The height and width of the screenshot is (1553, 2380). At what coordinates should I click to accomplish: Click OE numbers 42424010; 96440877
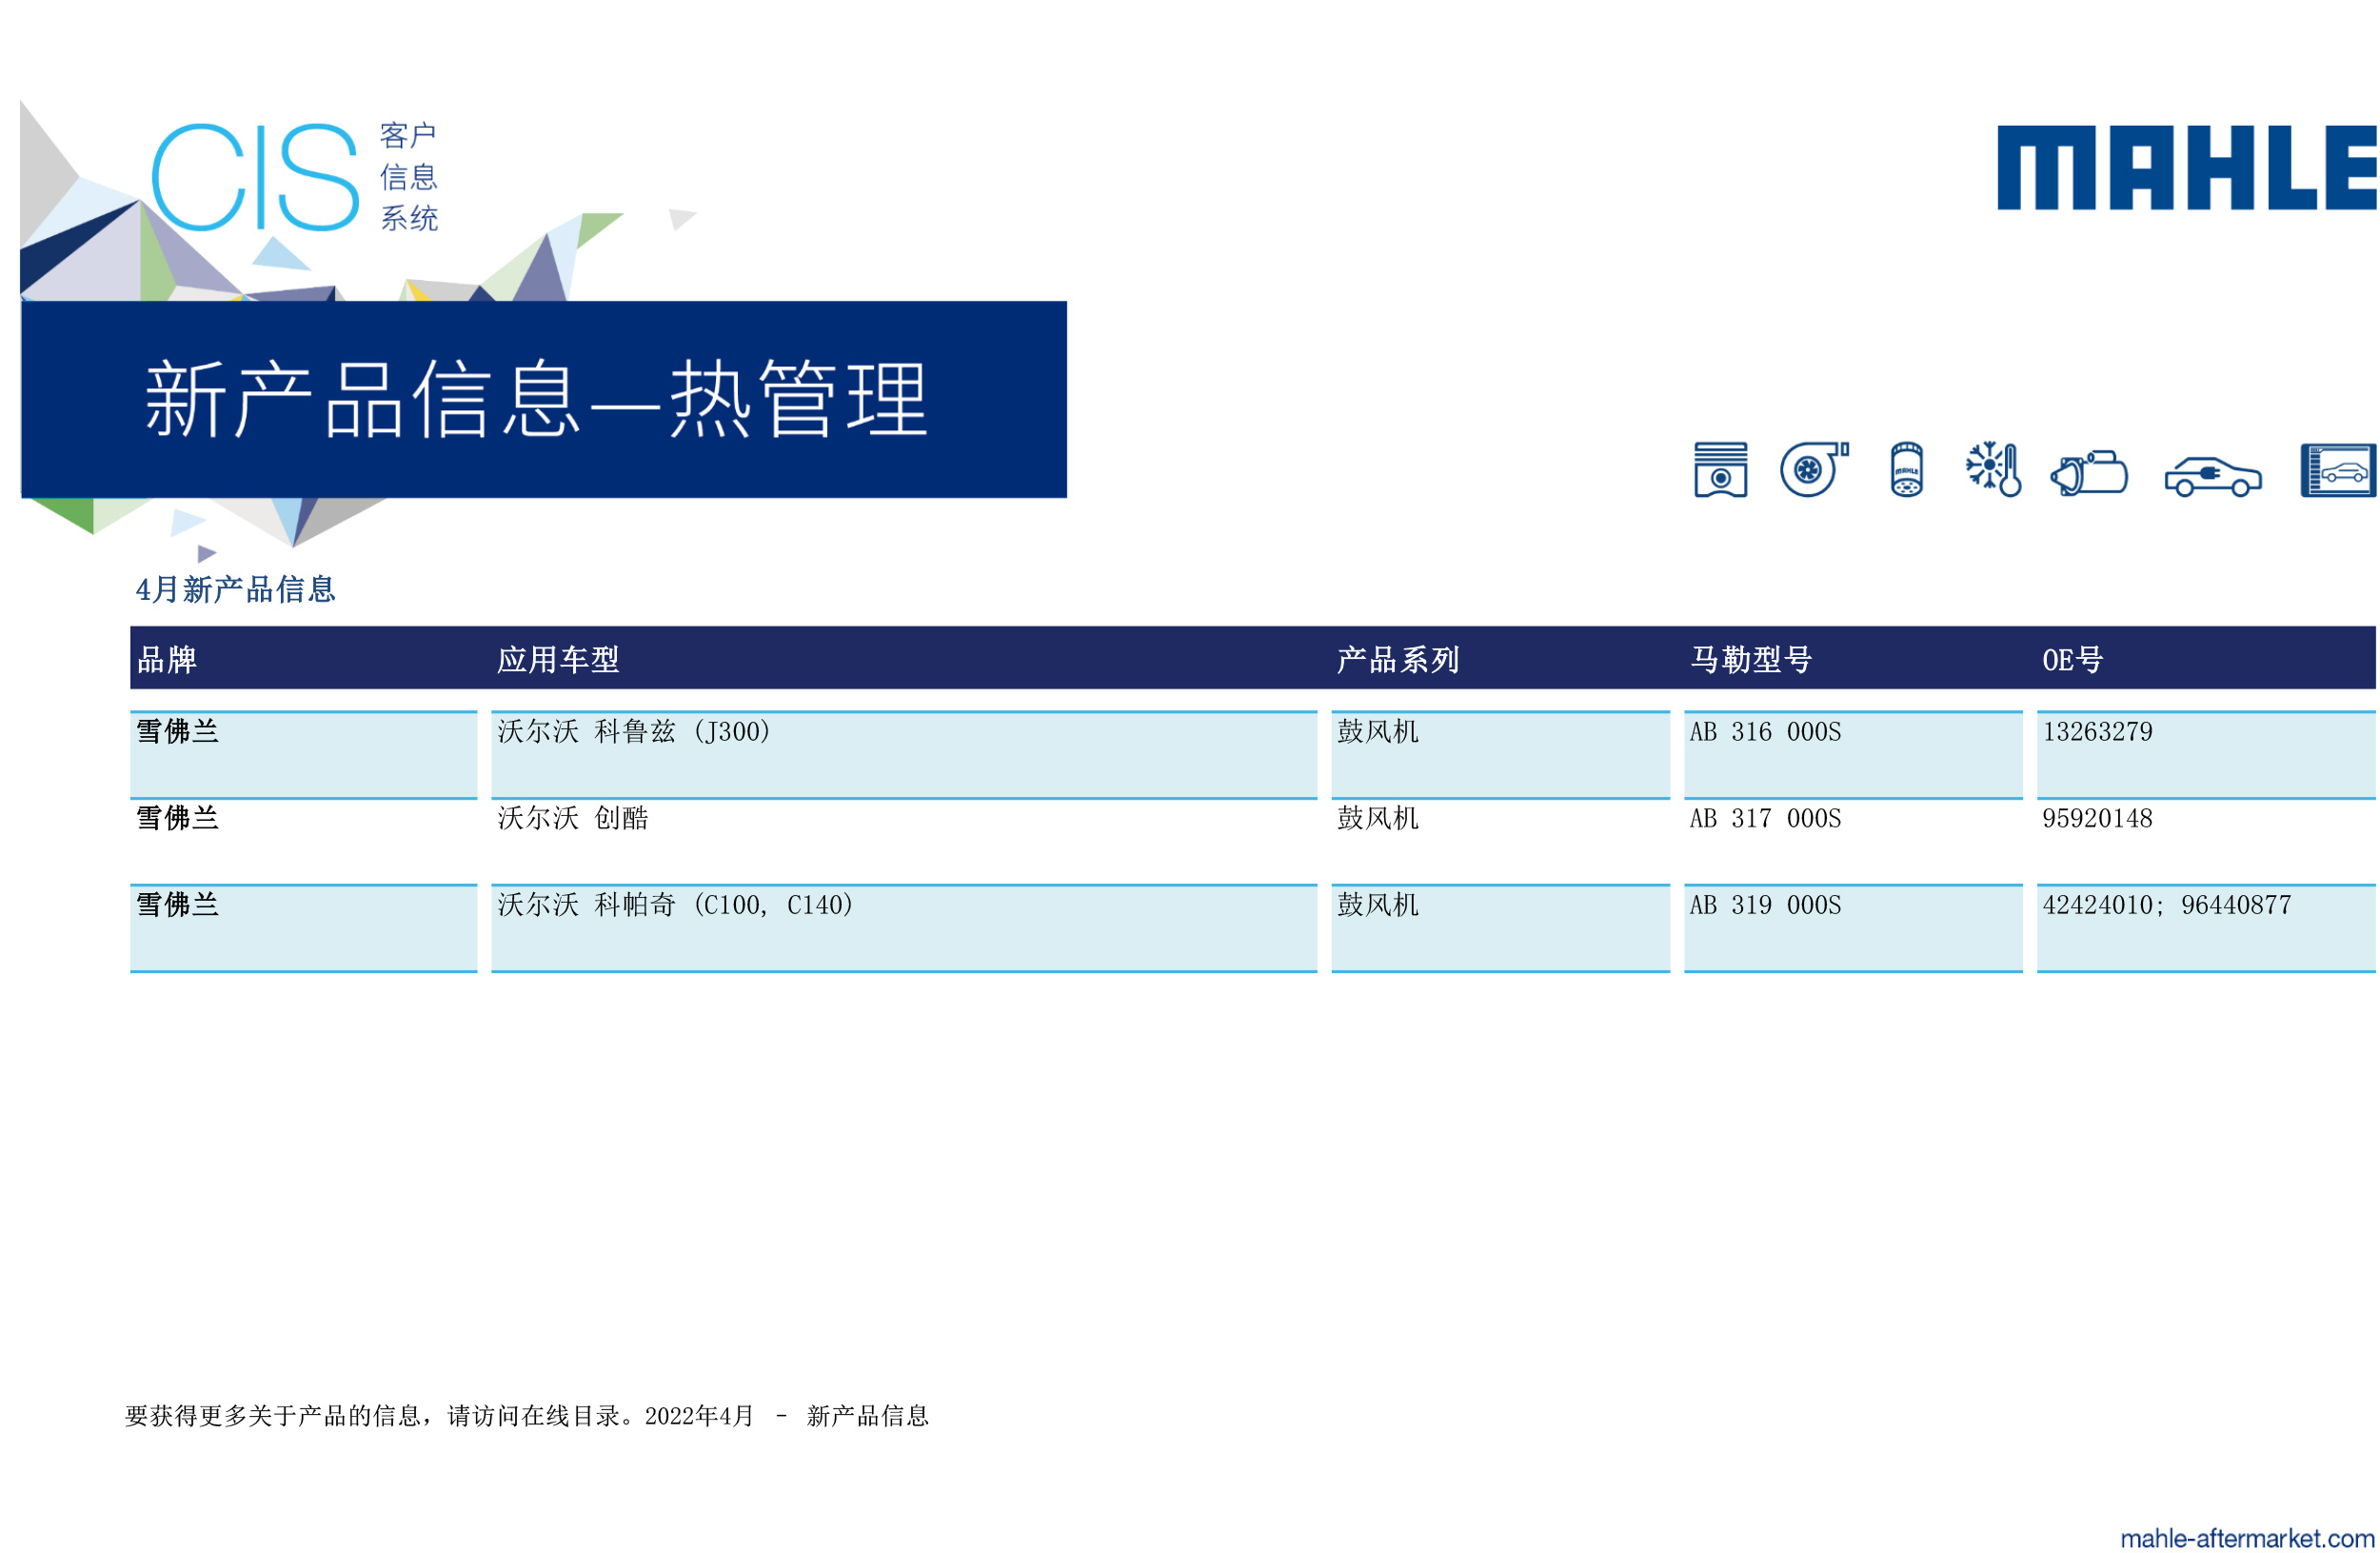pos(2166,905)
